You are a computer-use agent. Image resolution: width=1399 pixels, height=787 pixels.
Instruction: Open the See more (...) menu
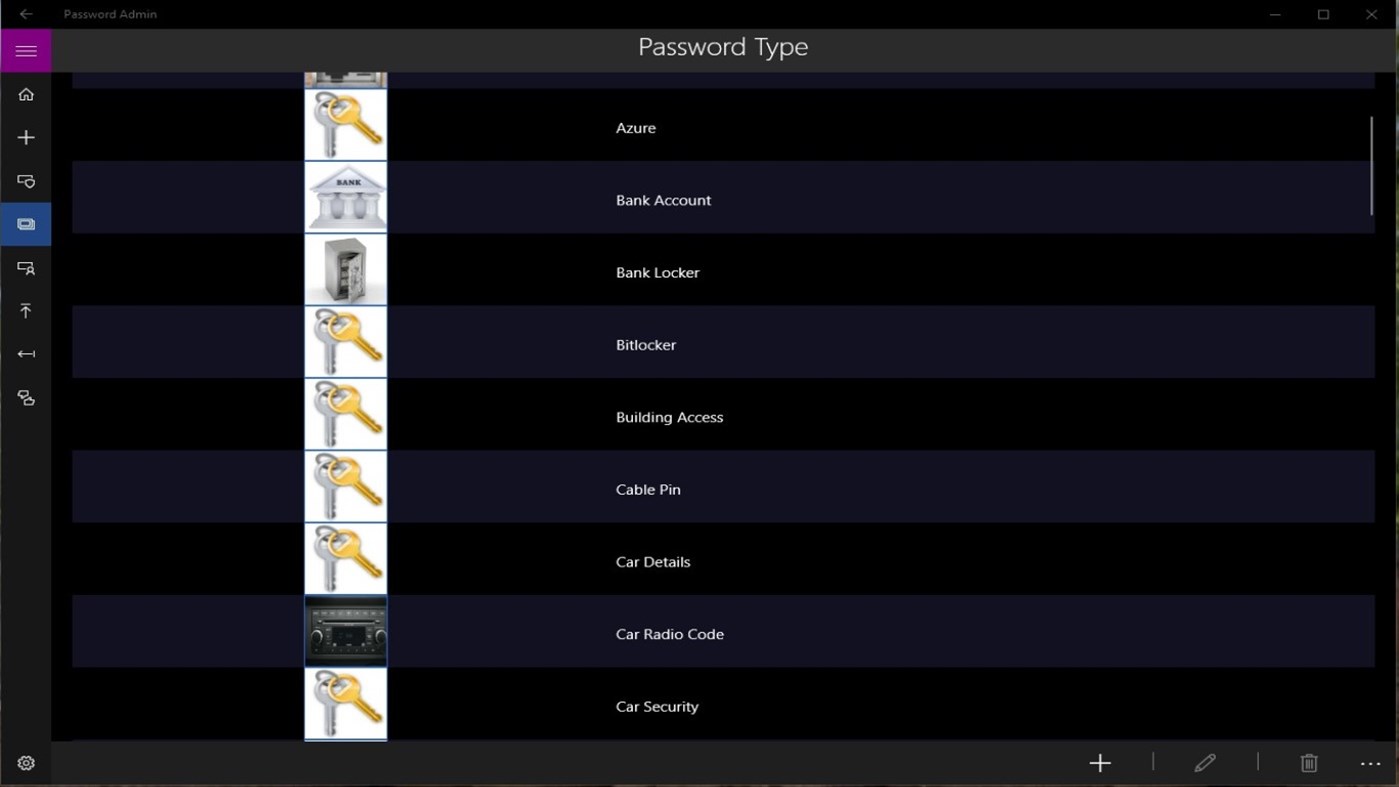click(1371, 762)
